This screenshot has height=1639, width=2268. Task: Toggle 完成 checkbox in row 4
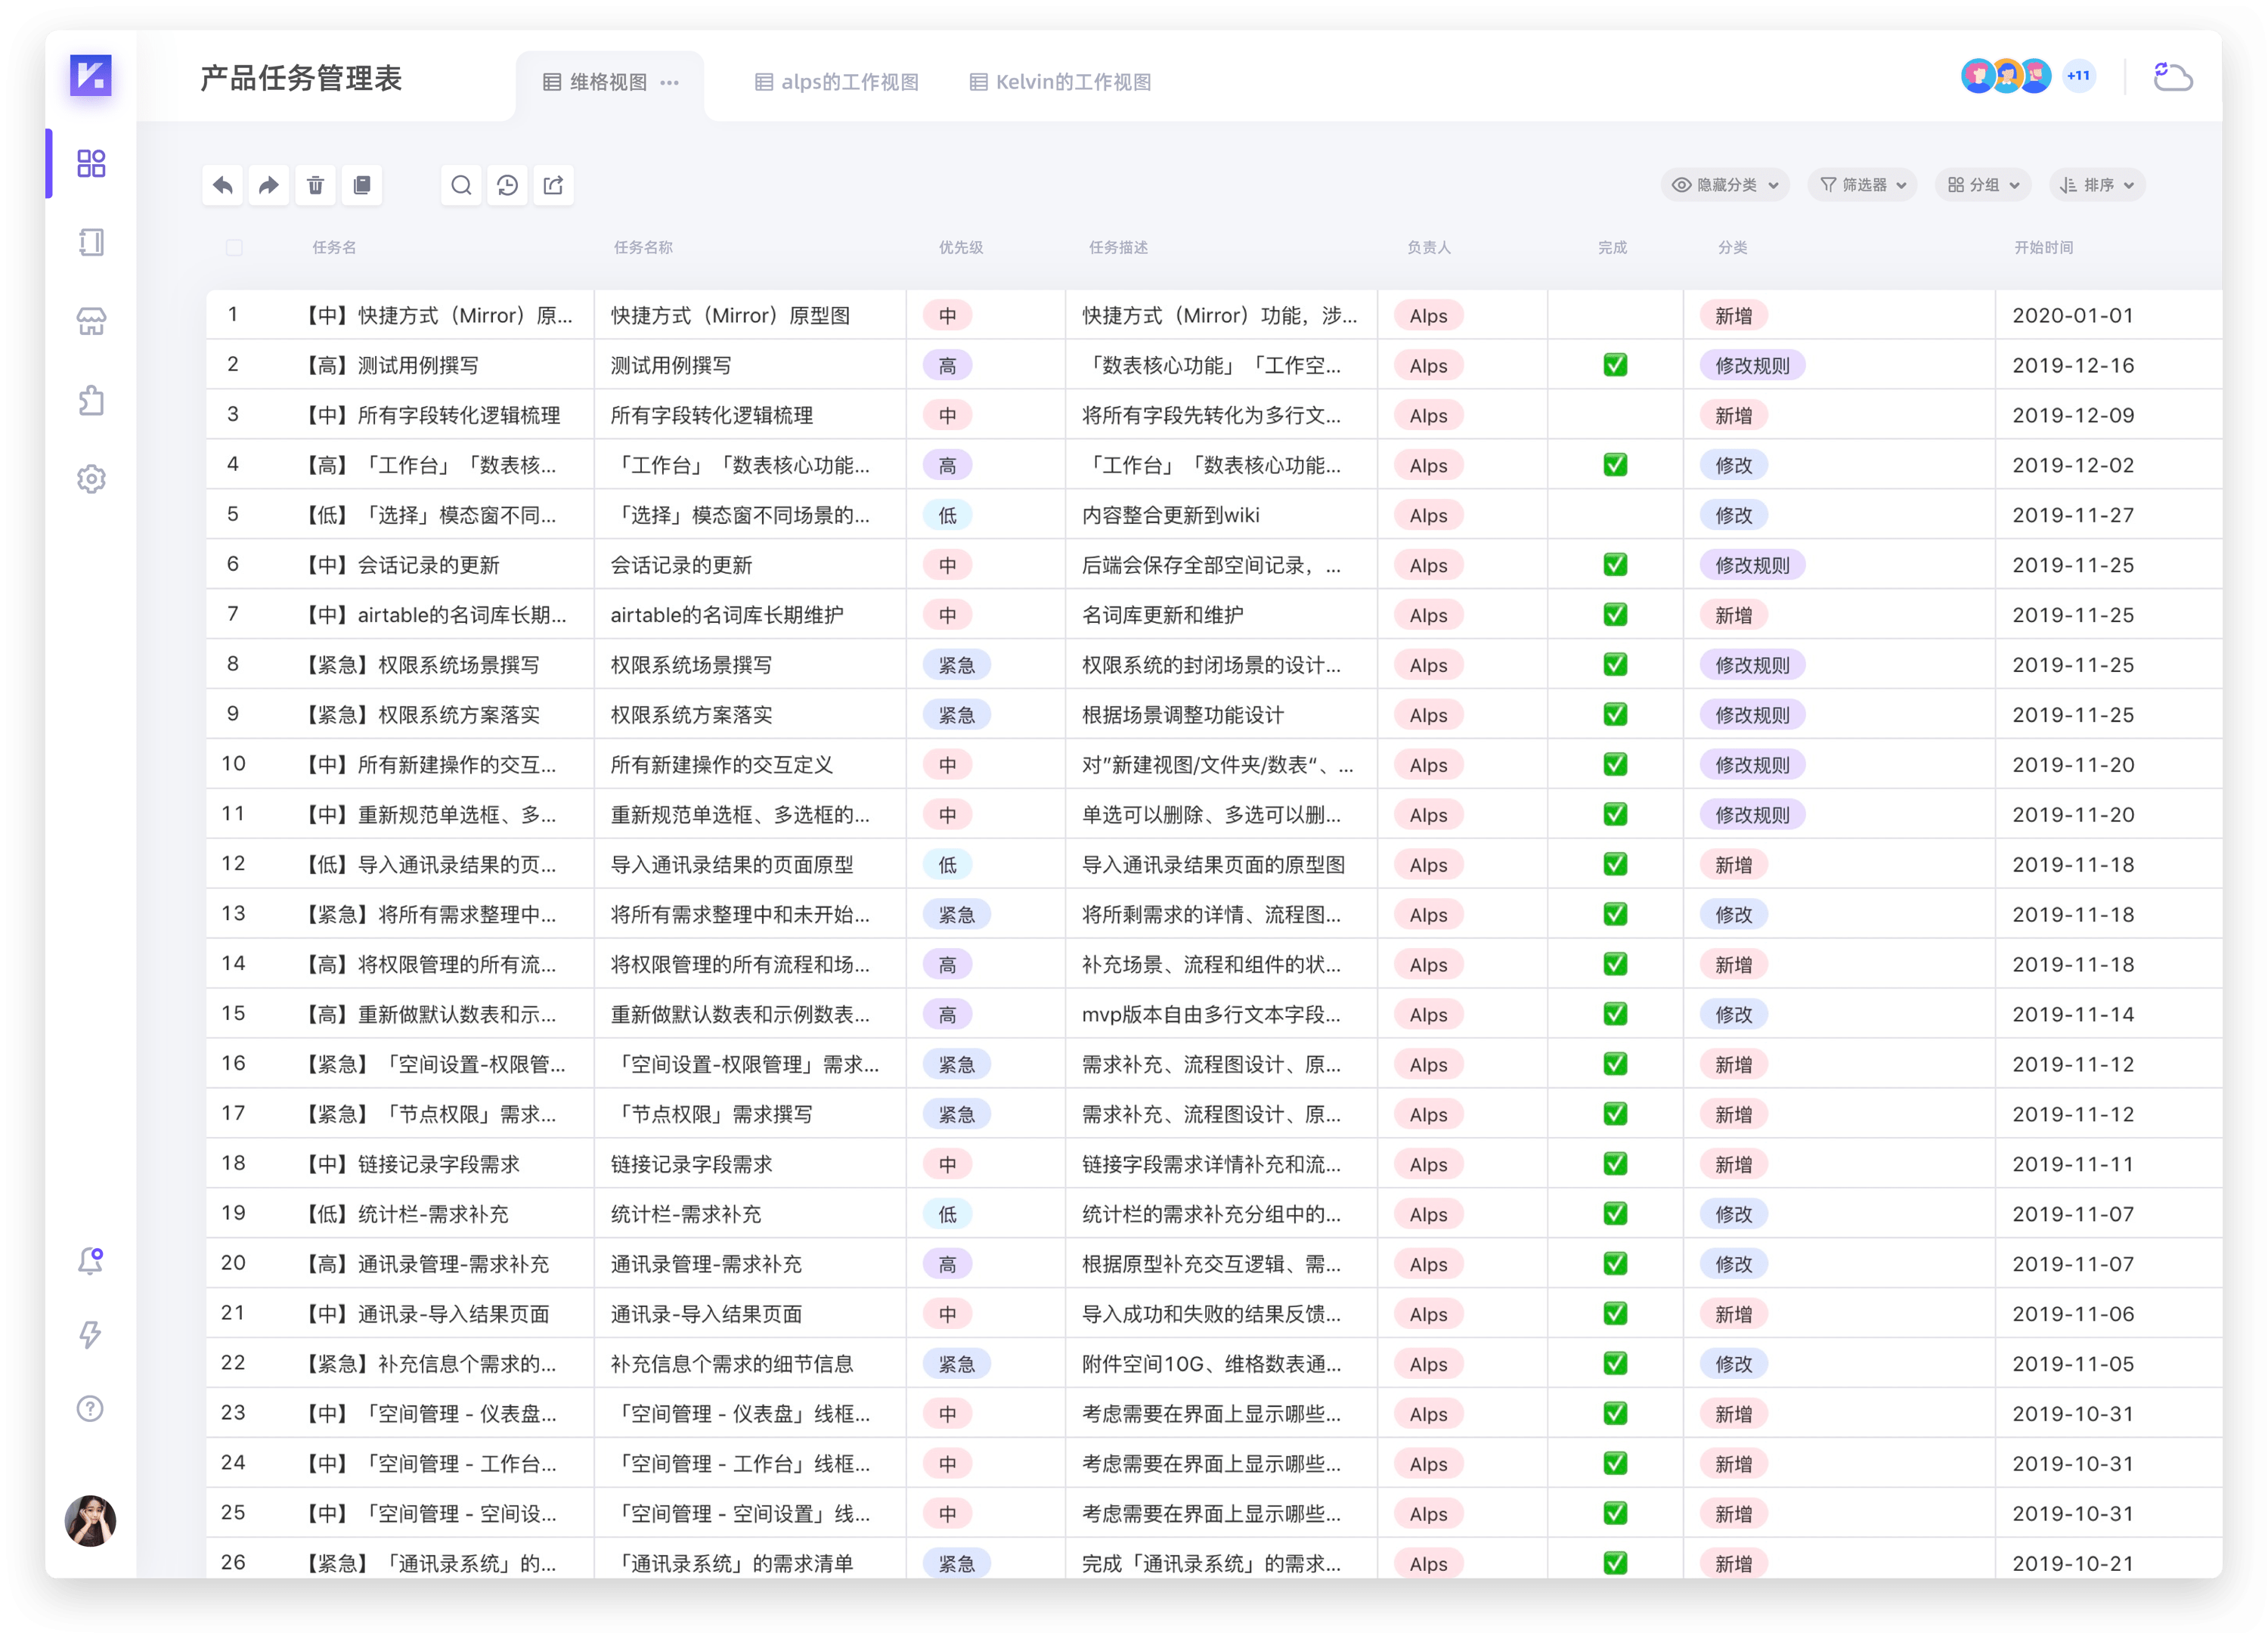click(1615, 465)
